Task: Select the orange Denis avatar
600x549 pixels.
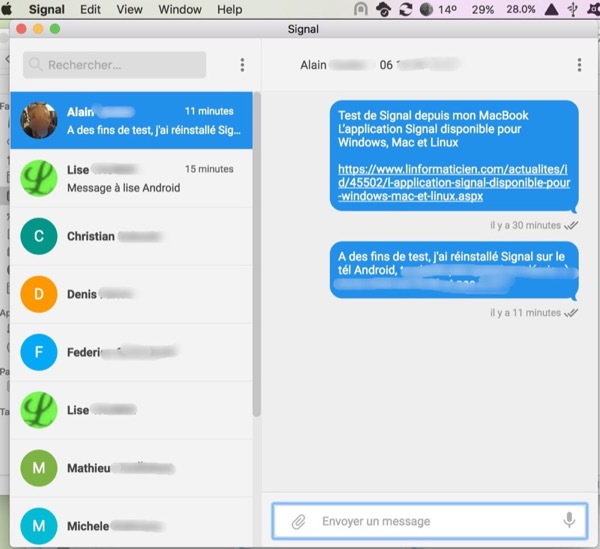Action: coord(39,295)
